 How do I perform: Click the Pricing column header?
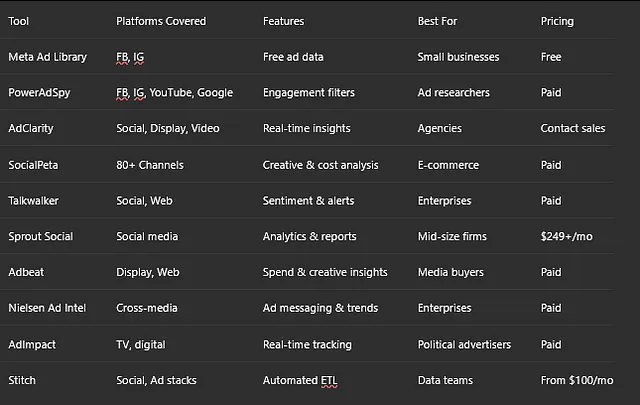point(557,21)
